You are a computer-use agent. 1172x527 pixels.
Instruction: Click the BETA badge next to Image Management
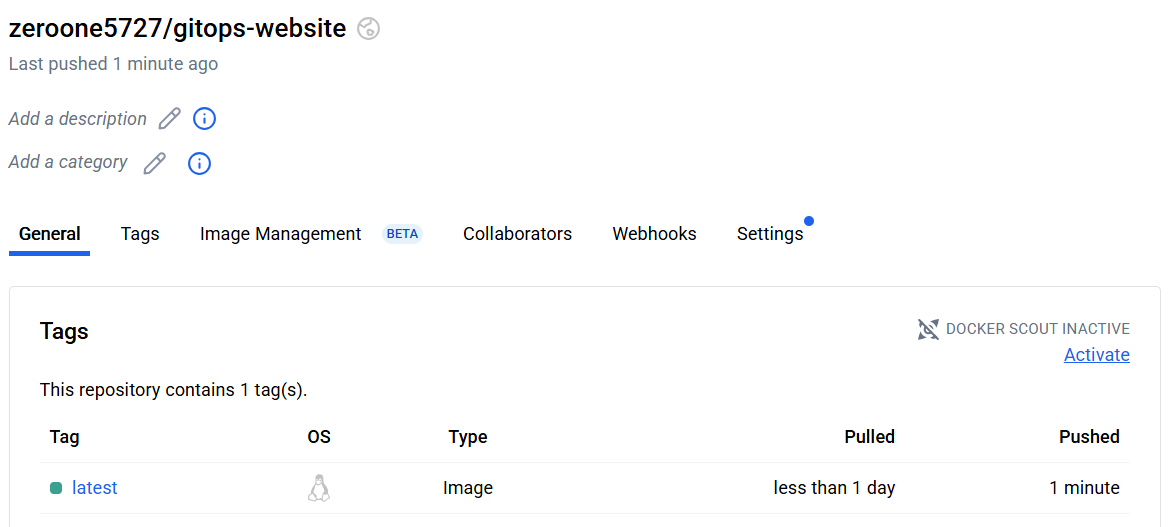[x=402, y=234]
